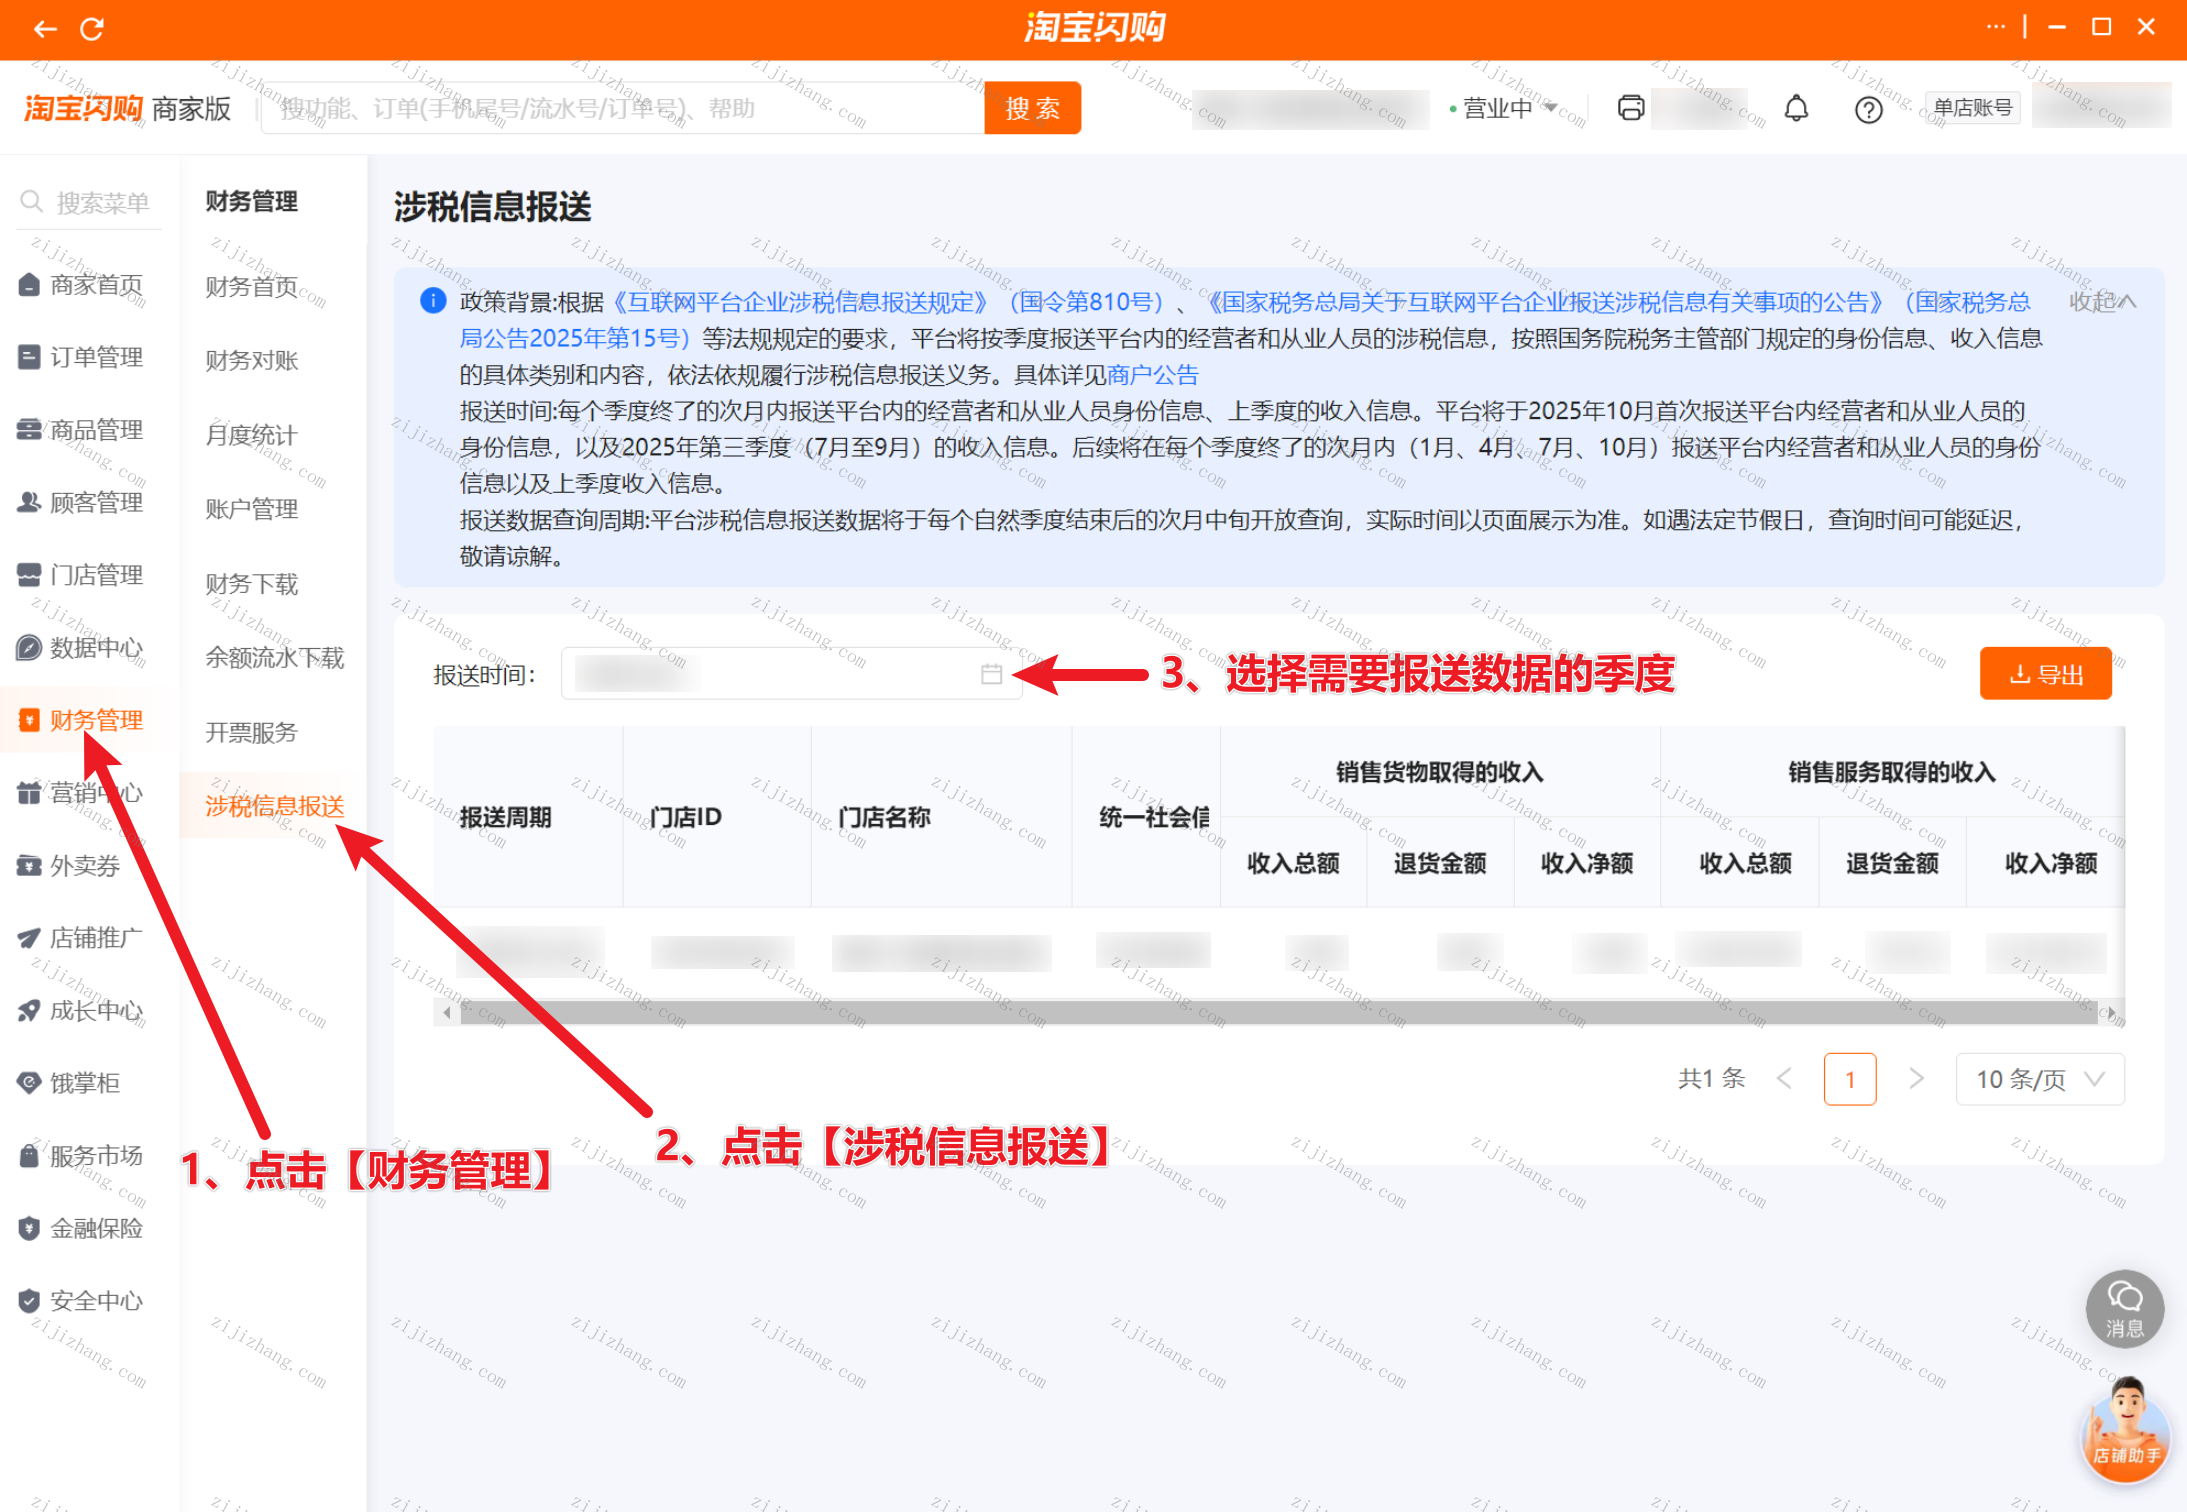Open the three-dots more menu in title bar
This screenshot has height=1512, width=2187.
1996,27
